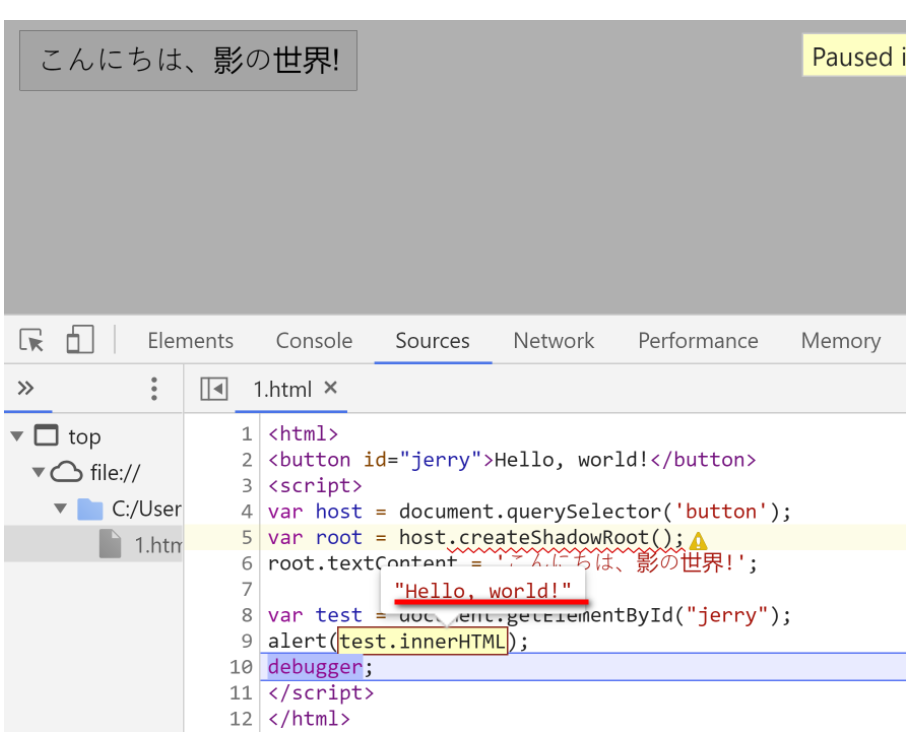This screenshot has width=919, height=734.
Task: Click the window frame icon beside top
Action: (46, 436)
